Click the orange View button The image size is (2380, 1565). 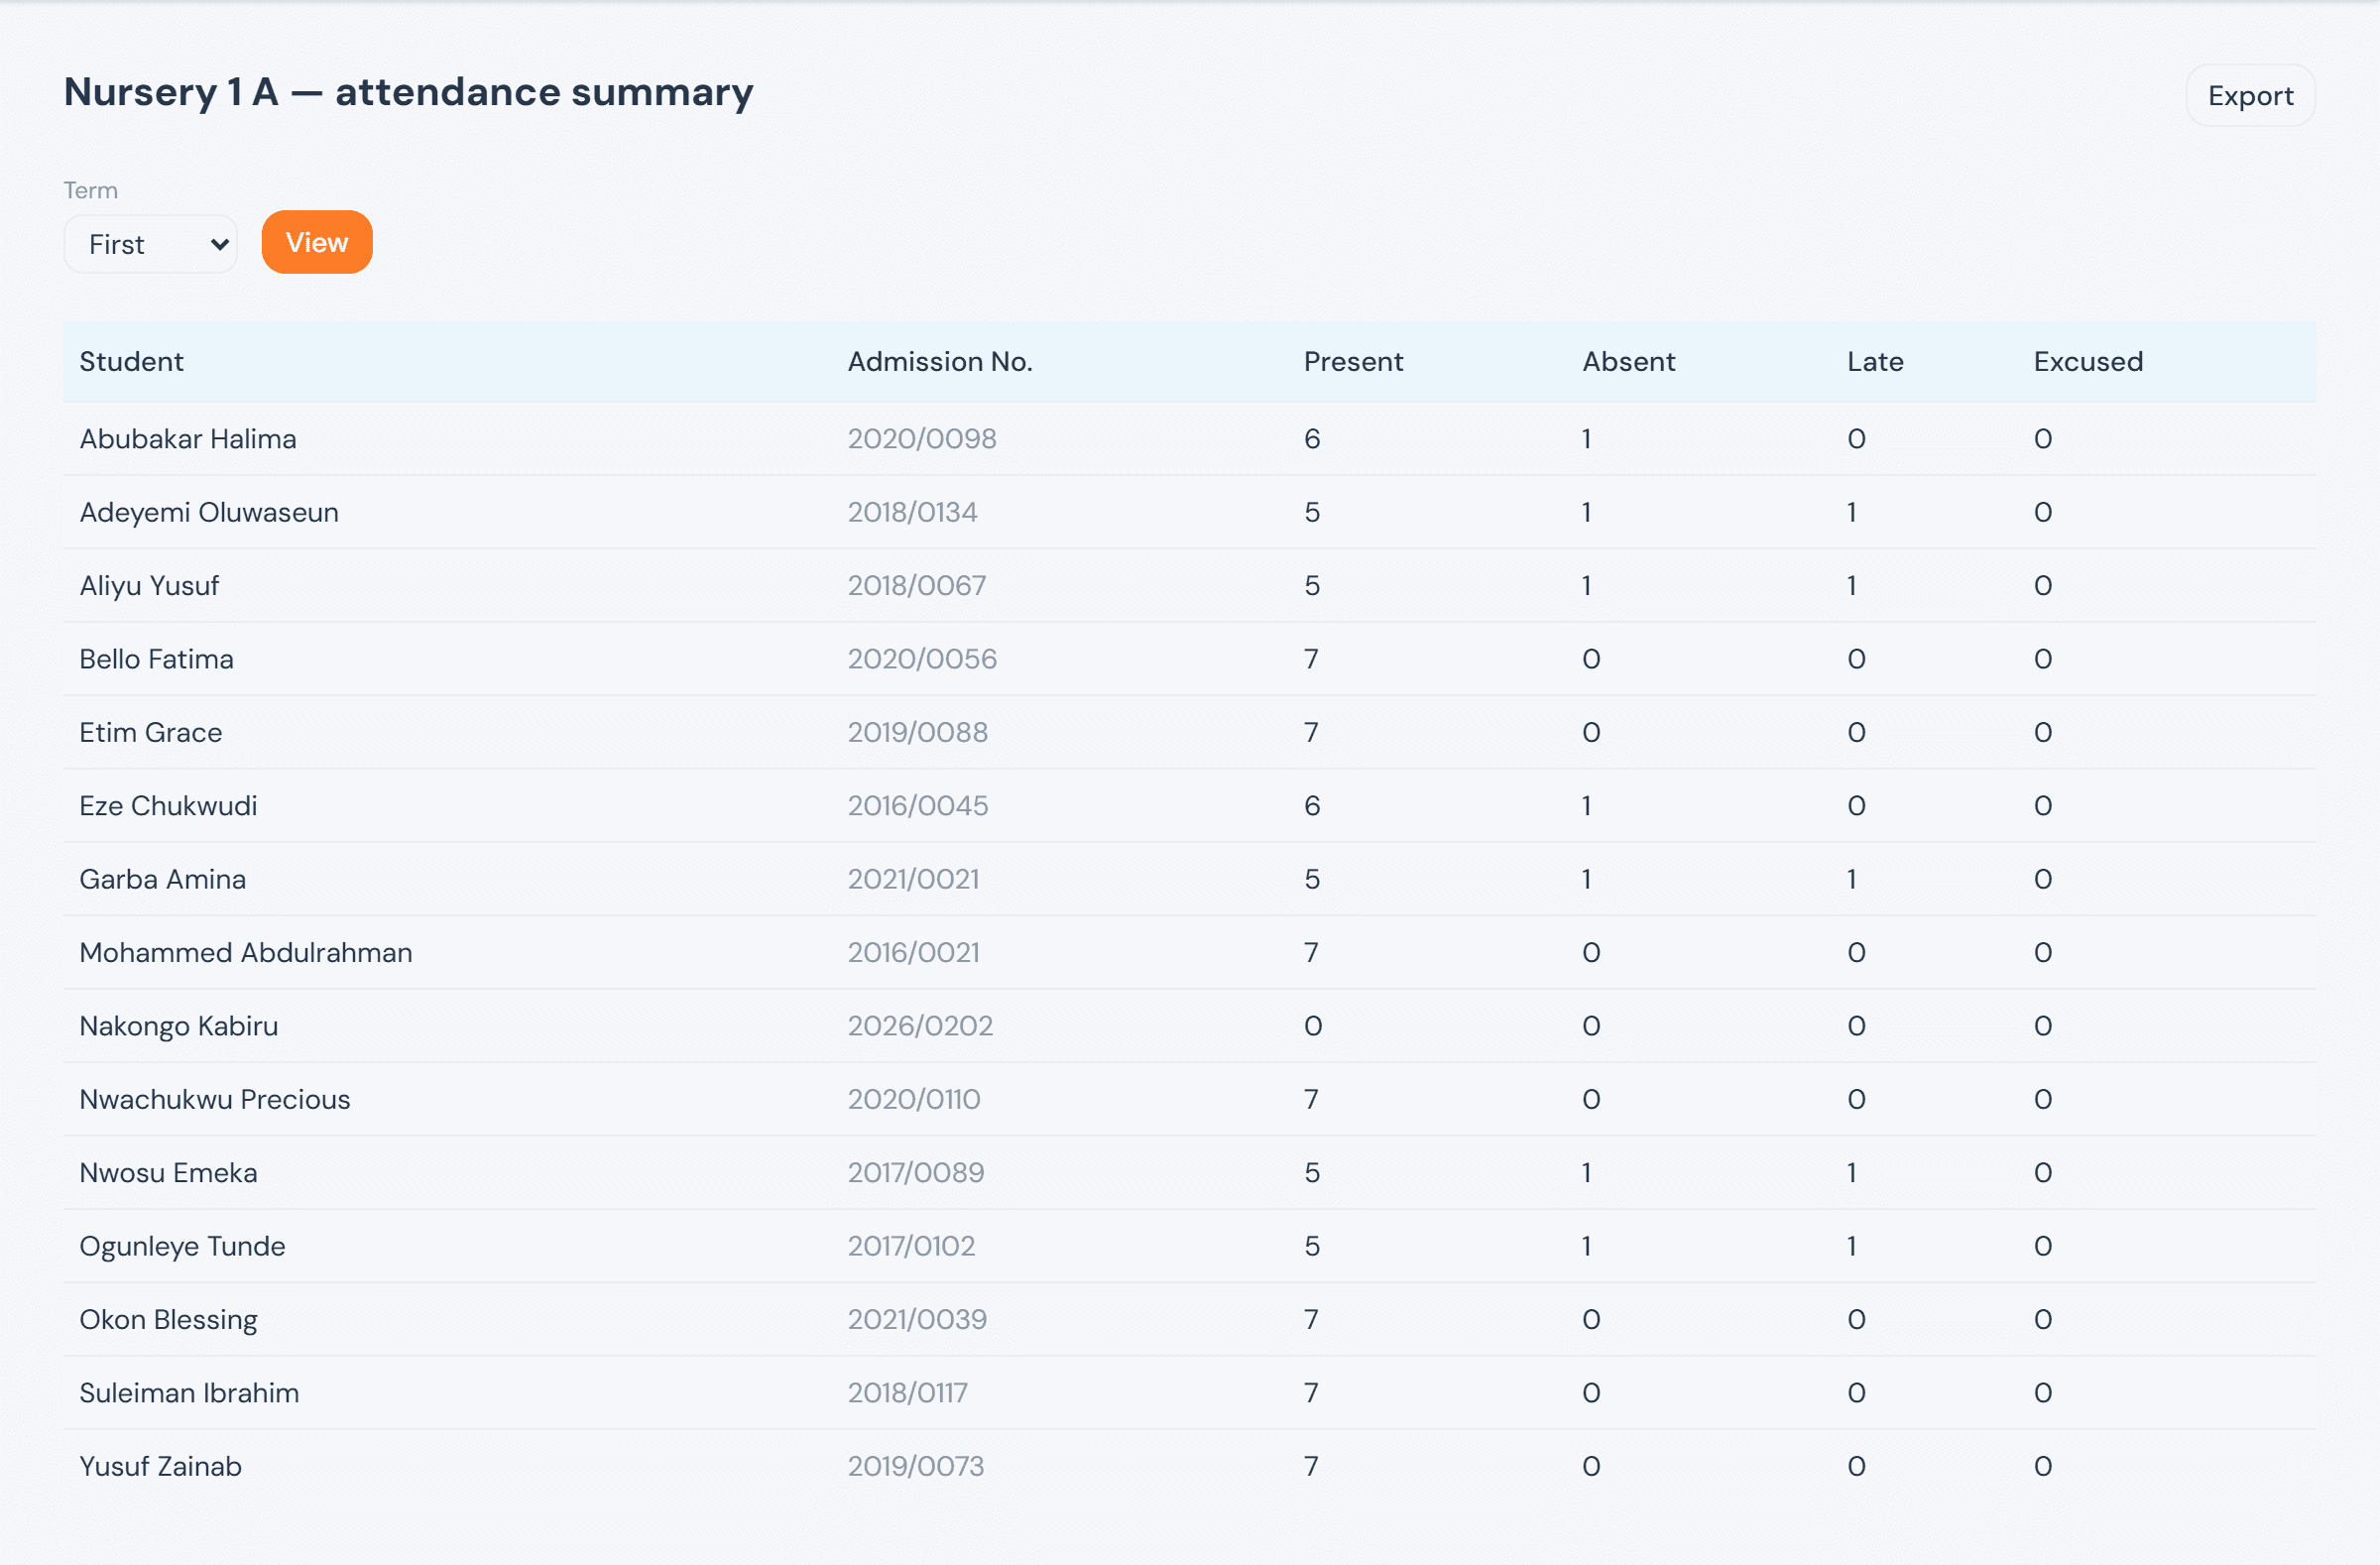coord(317,242)
